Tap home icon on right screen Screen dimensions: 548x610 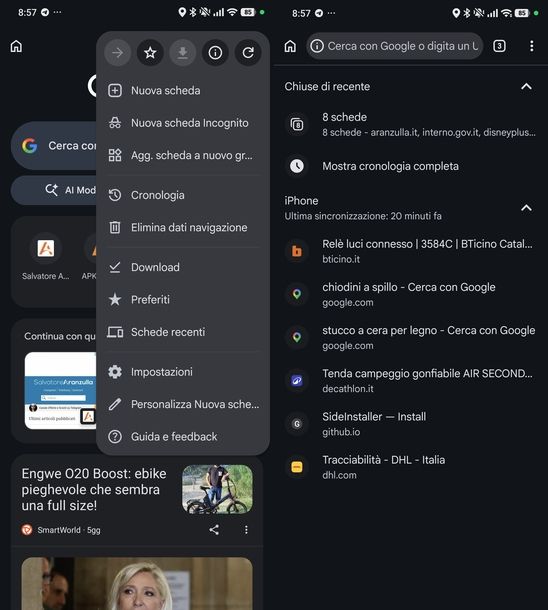pos(290,46)
